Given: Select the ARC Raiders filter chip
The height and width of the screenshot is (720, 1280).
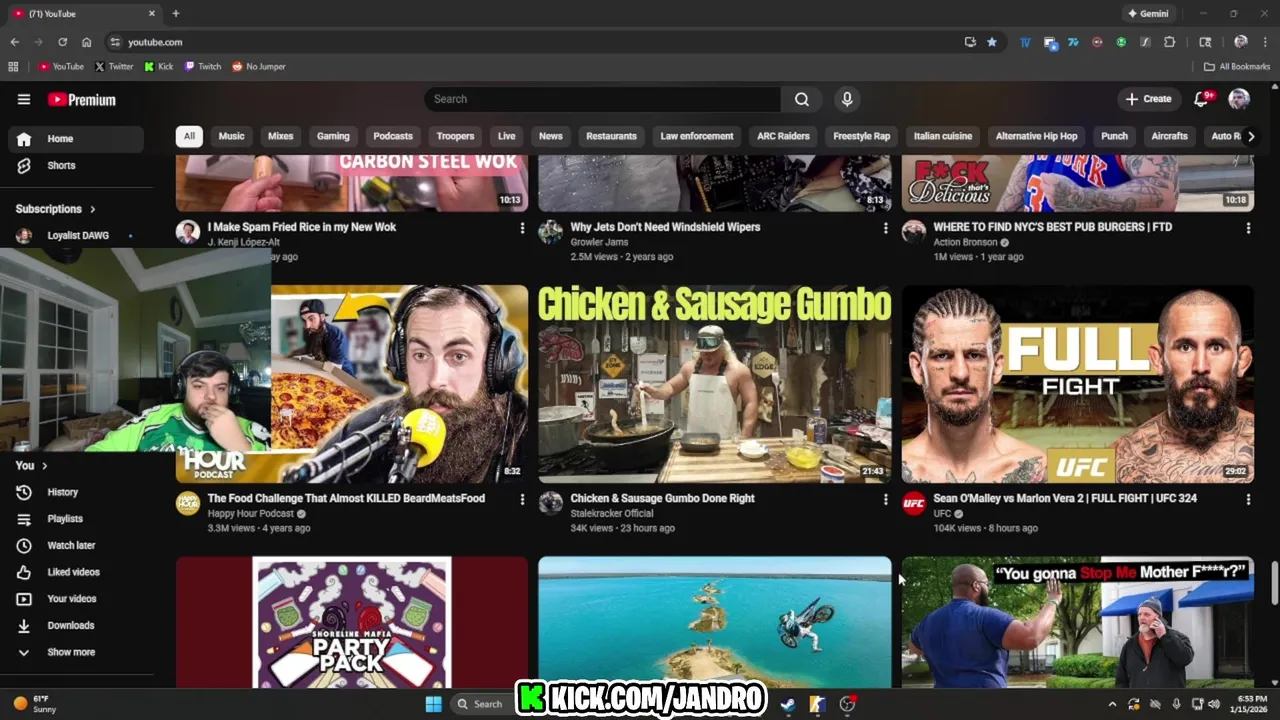Looking at the screenshot, I should pyautogui.click(x=783, y=137).
